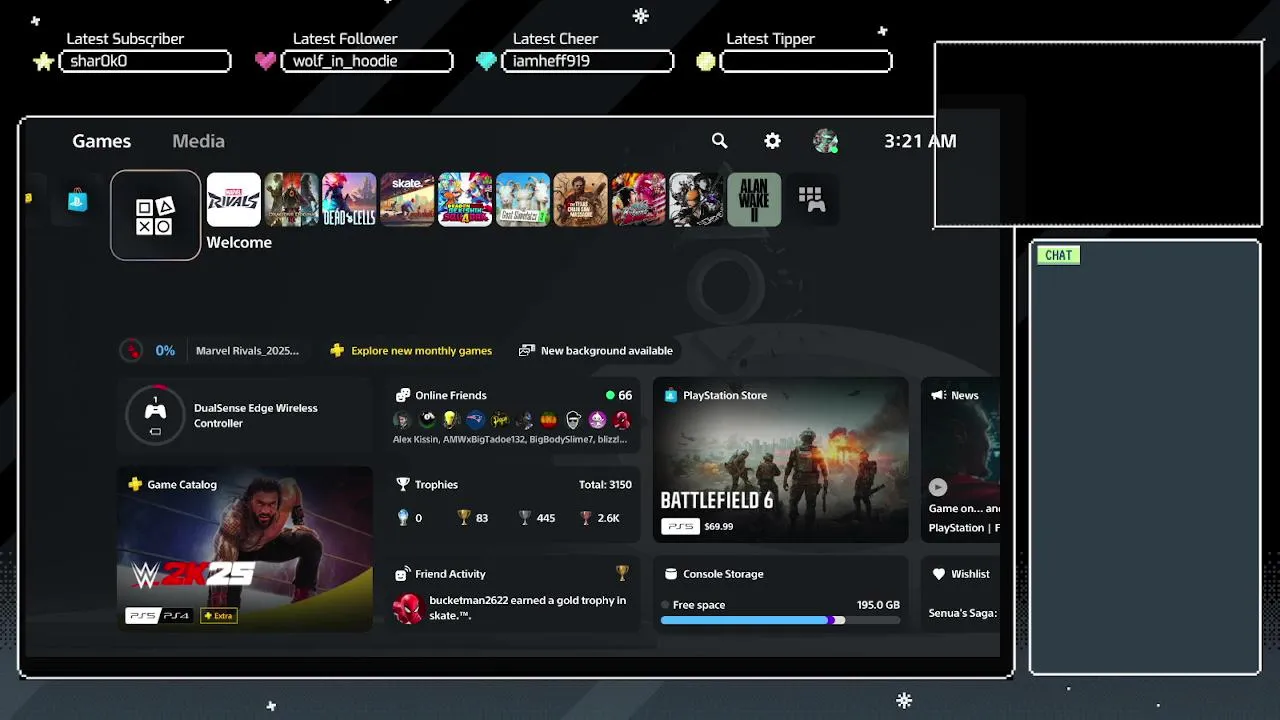Viewport: 1280px width, 720px height.
Task: Open the Wishlist card
Action: point(960,594)
